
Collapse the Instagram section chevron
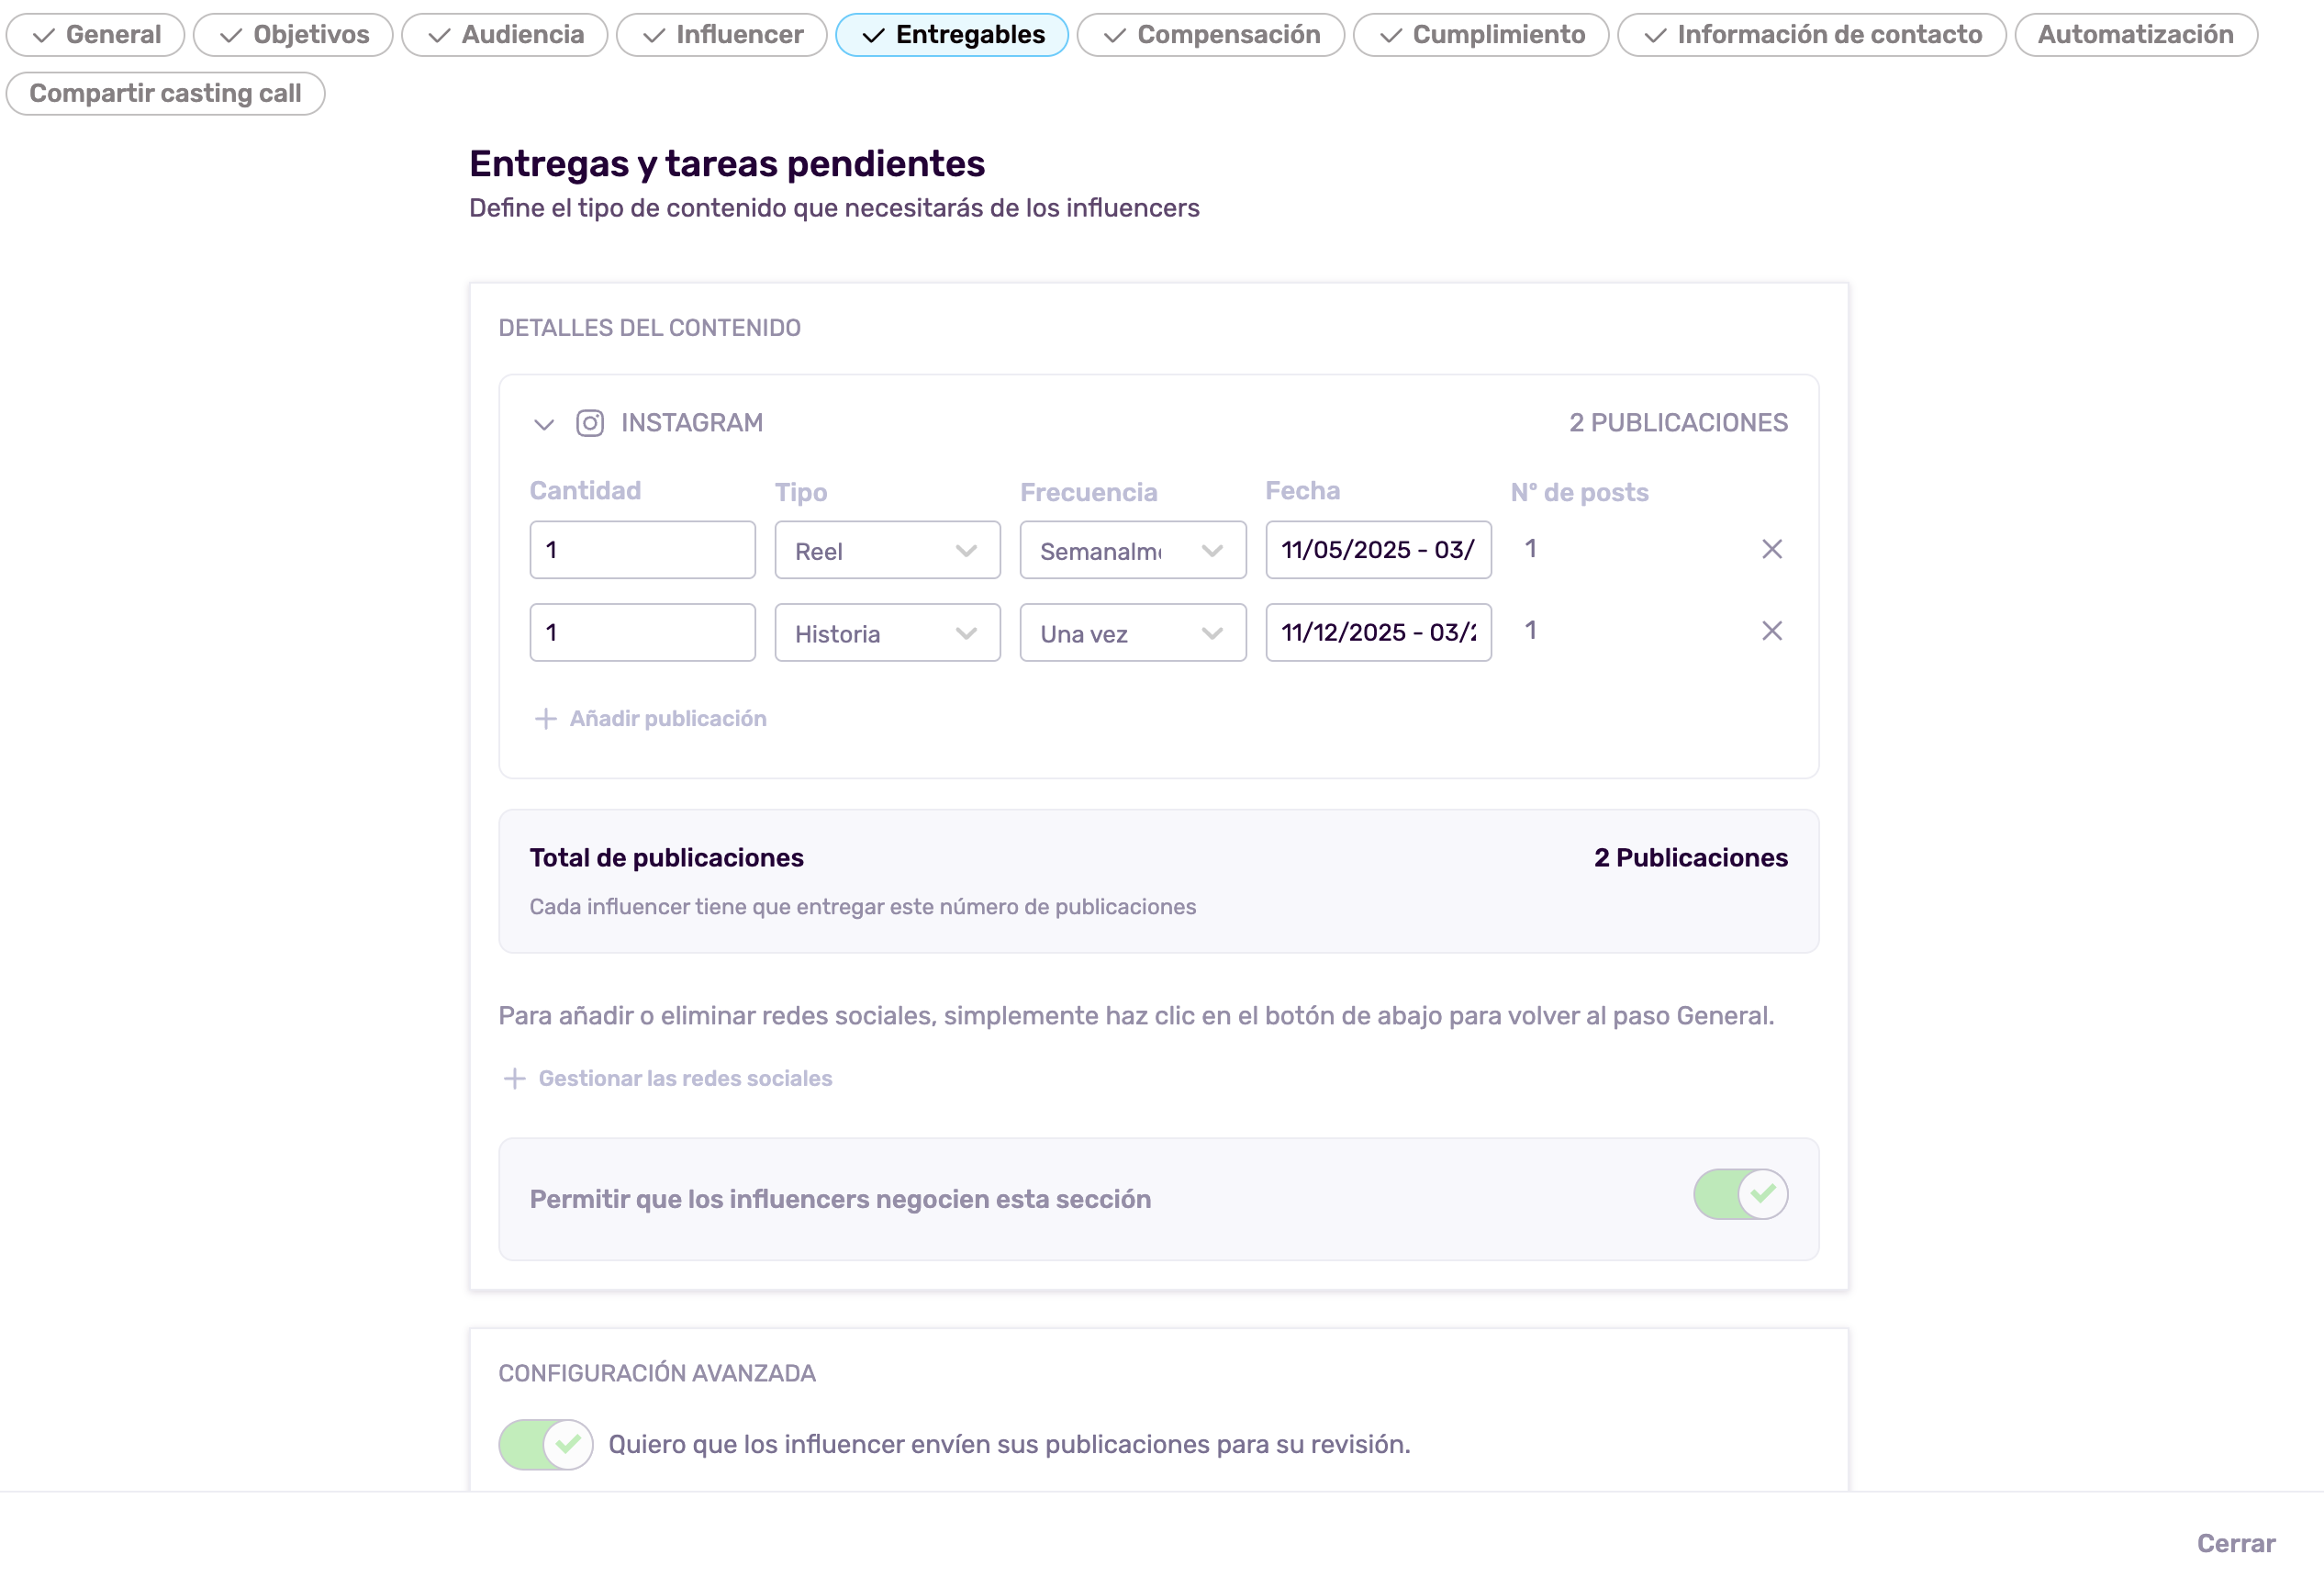point(544,424)
